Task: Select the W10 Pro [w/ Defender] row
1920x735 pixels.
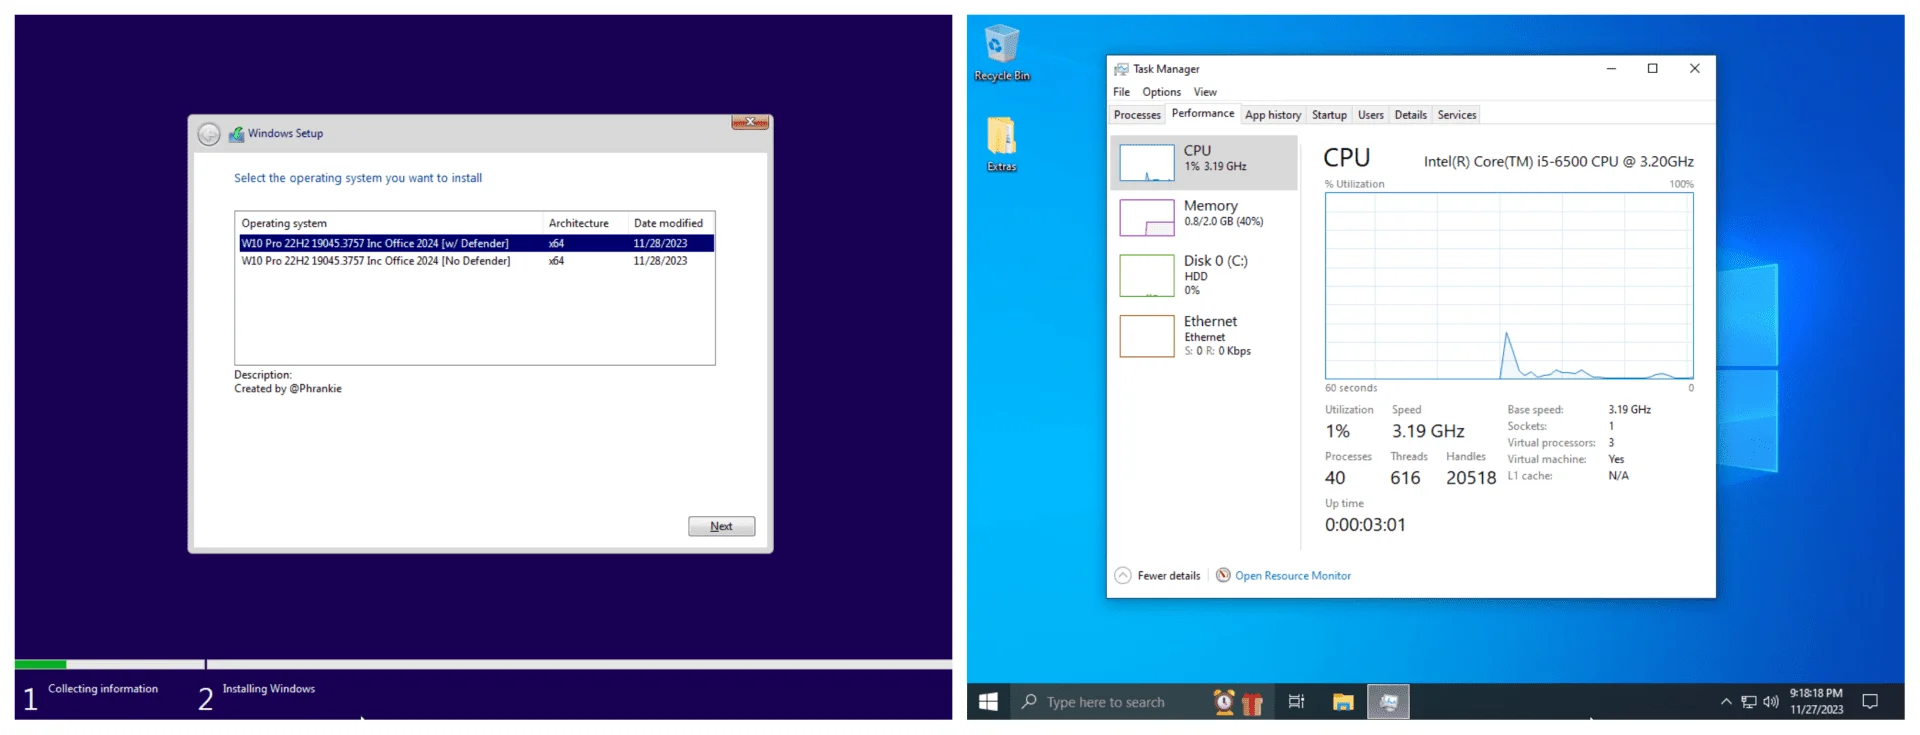Action: point(476,243)
